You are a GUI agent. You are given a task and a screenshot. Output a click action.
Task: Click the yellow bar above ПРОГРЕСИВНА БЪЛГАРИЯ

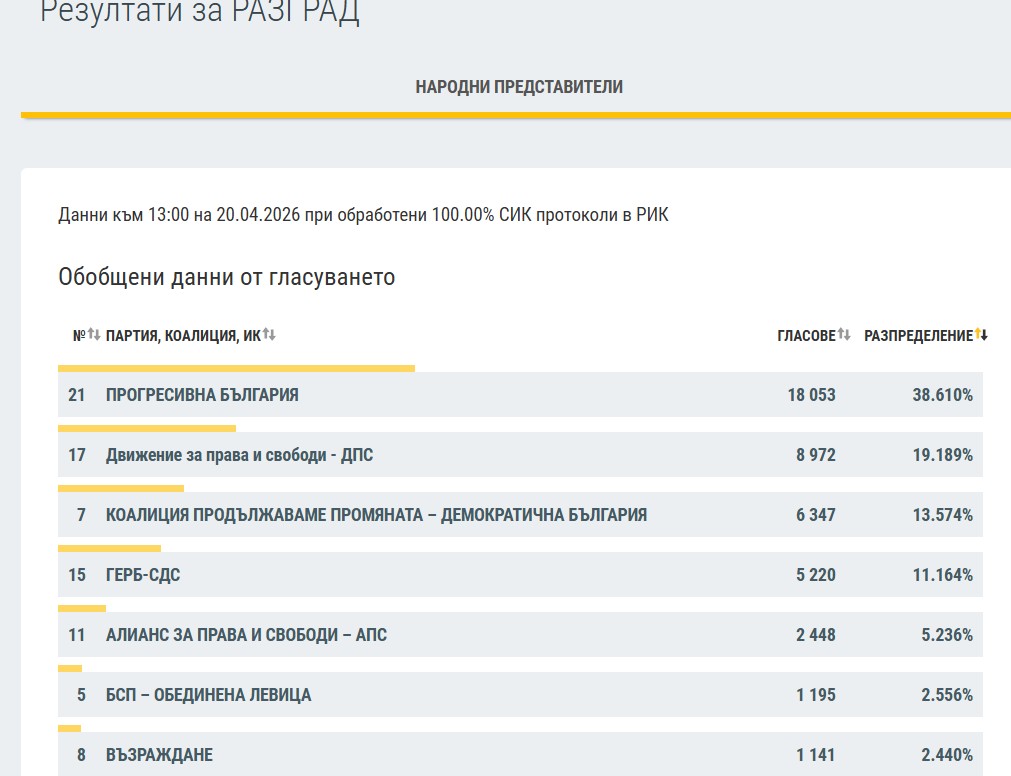pos(236,369)
